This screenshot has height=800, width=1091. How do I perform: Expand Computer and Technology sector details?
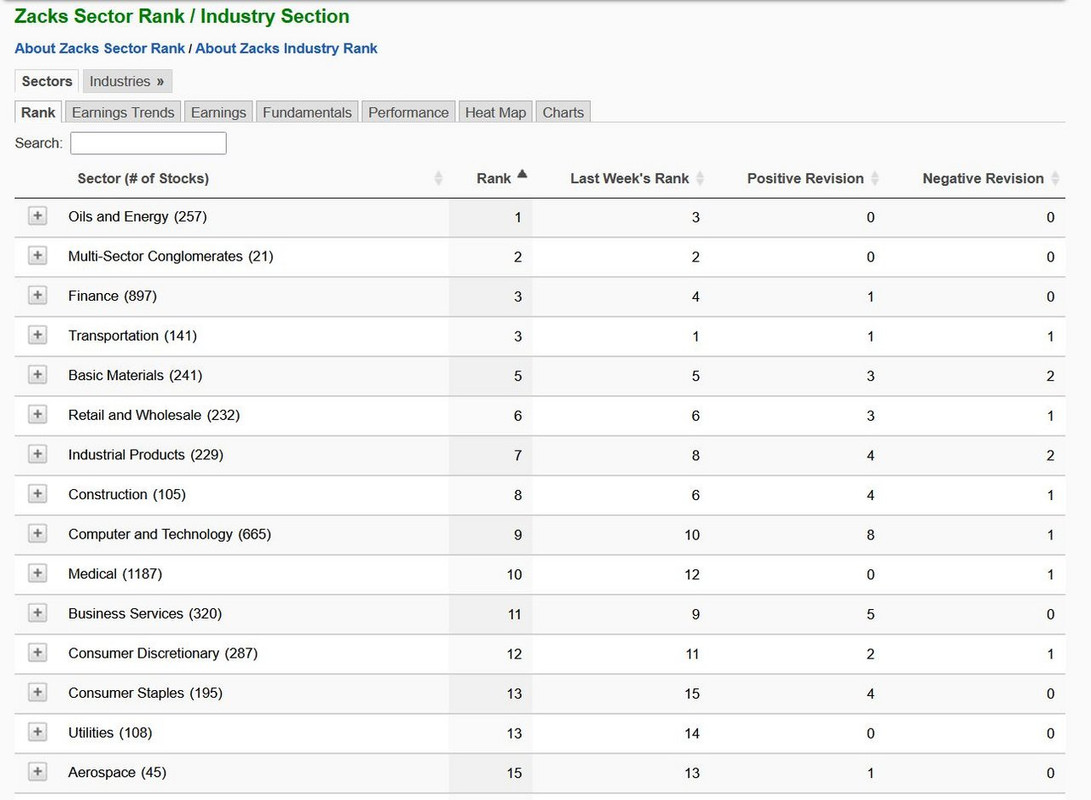(x=37, y=533)
